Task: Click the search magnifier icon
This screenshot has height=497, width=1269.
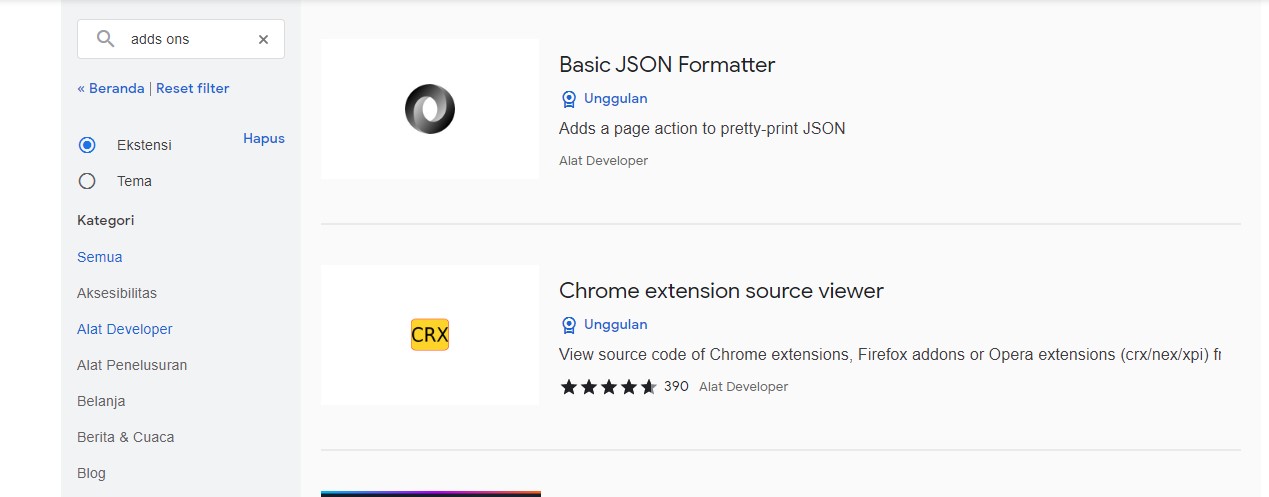Action: pos(105,39)
